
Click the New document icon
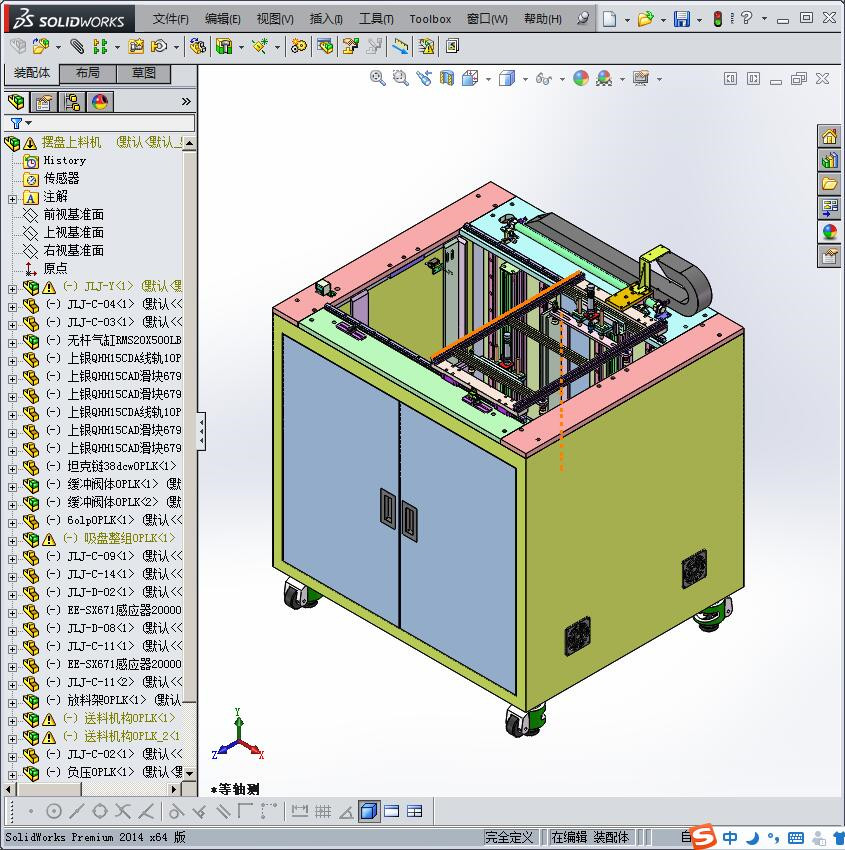pos(610,19)
